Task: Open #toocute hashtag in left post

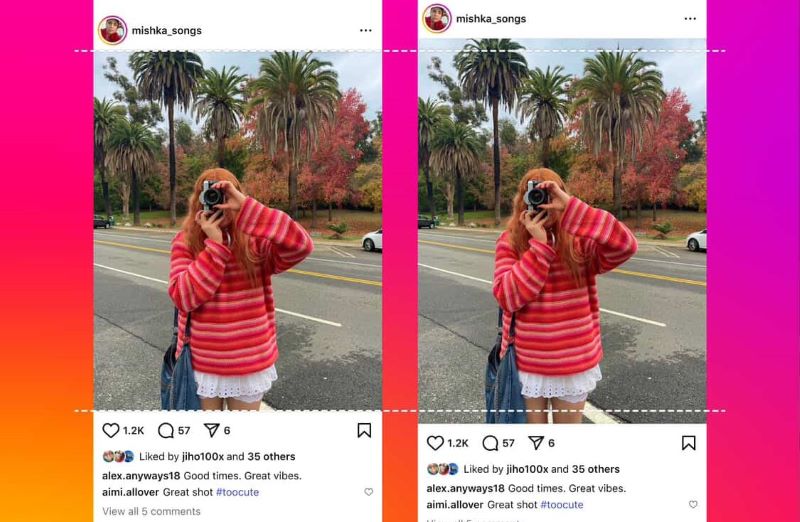Action: click(237, 492)
